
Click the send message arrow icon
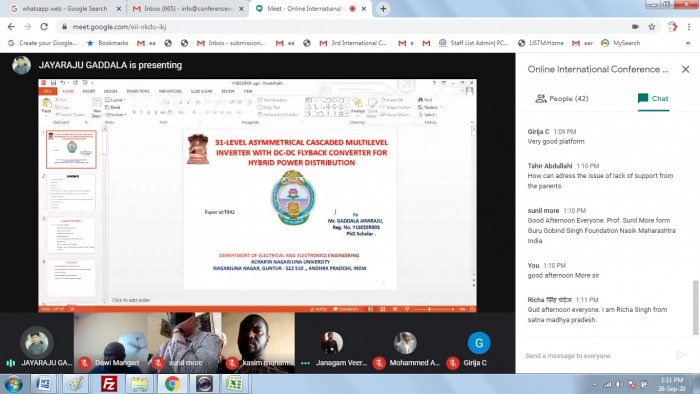click(680, 355)
